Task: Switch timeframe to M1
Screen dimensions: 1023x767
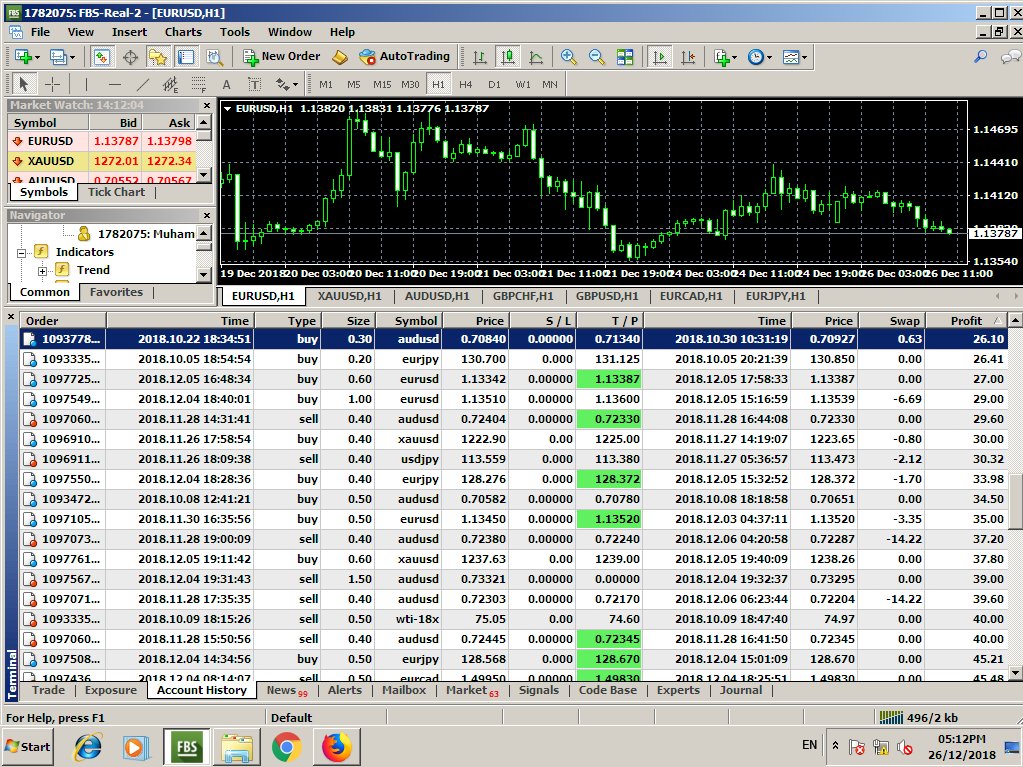Action: [x=326, y=84]
